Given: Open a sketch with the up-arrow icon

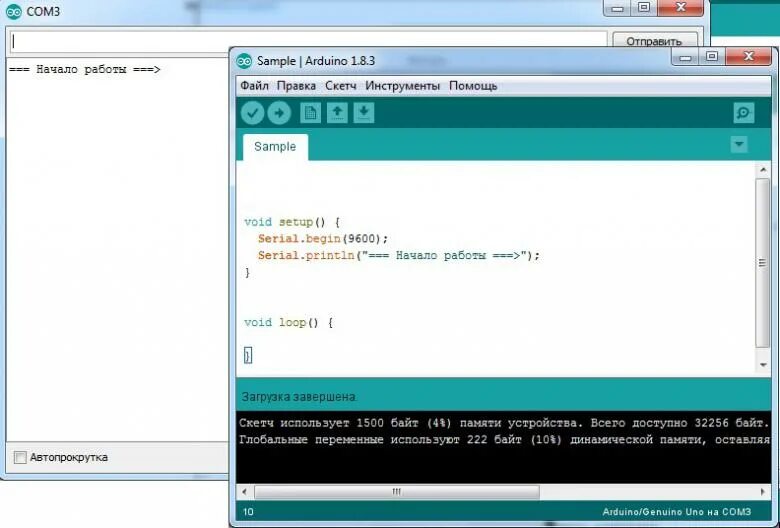Looking at the screenshot, I should 337,113.
